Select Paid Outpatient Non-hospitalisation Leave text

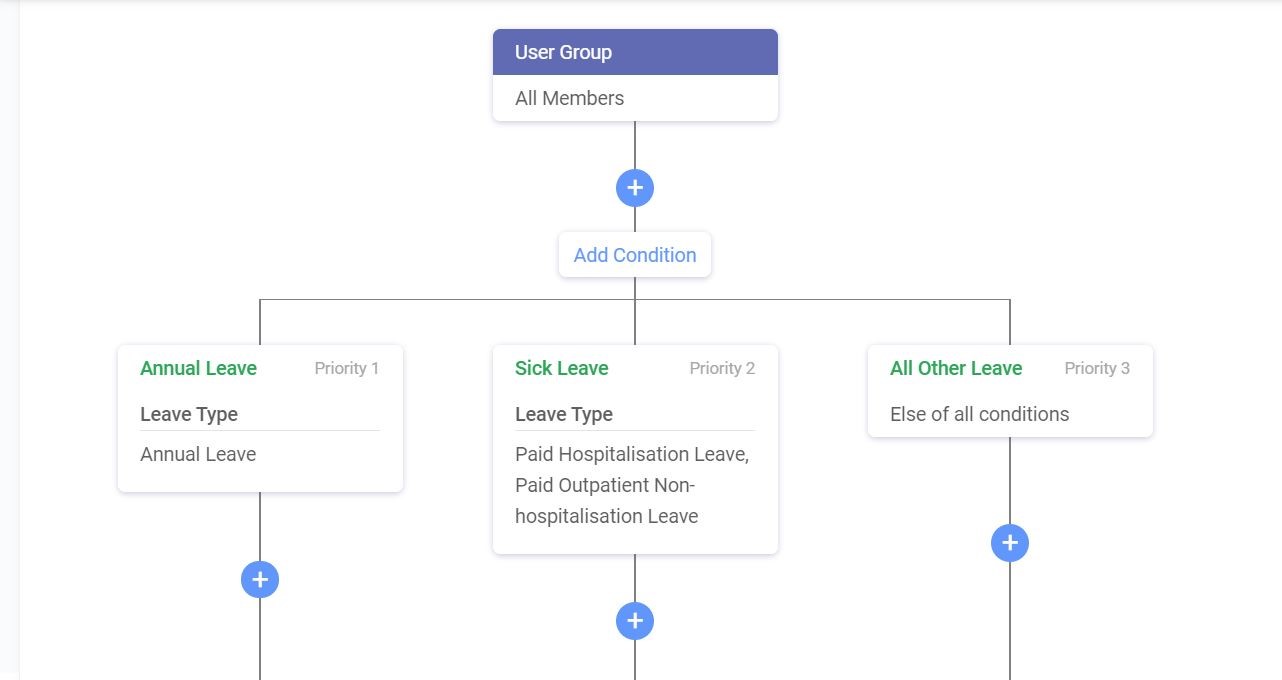tap(606, 501)
